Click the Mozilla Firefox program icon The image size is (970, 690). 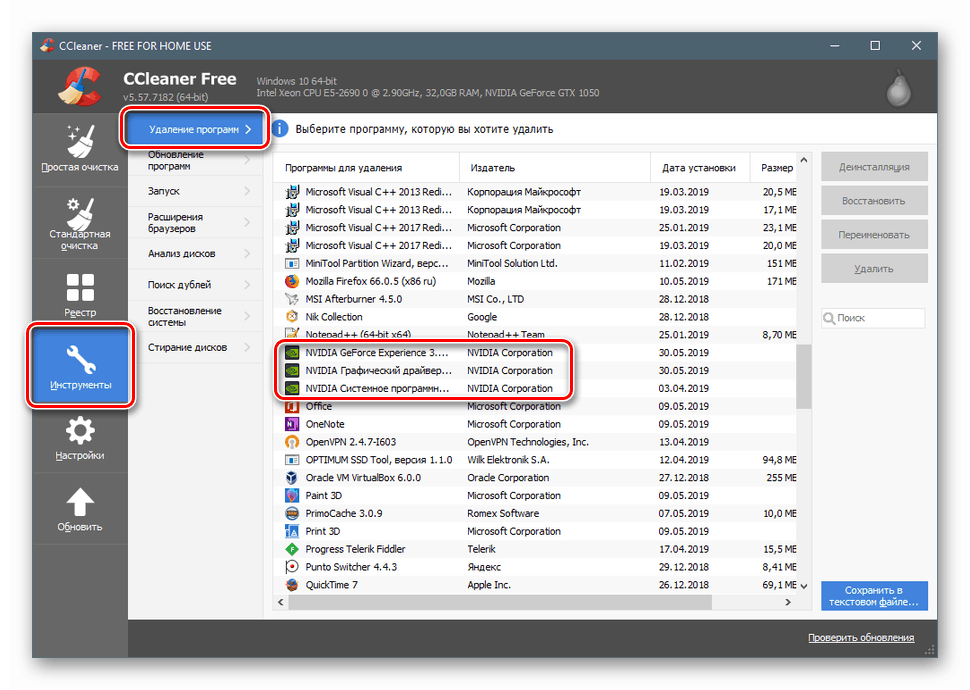pyautogui.click(x=293, y=281)
